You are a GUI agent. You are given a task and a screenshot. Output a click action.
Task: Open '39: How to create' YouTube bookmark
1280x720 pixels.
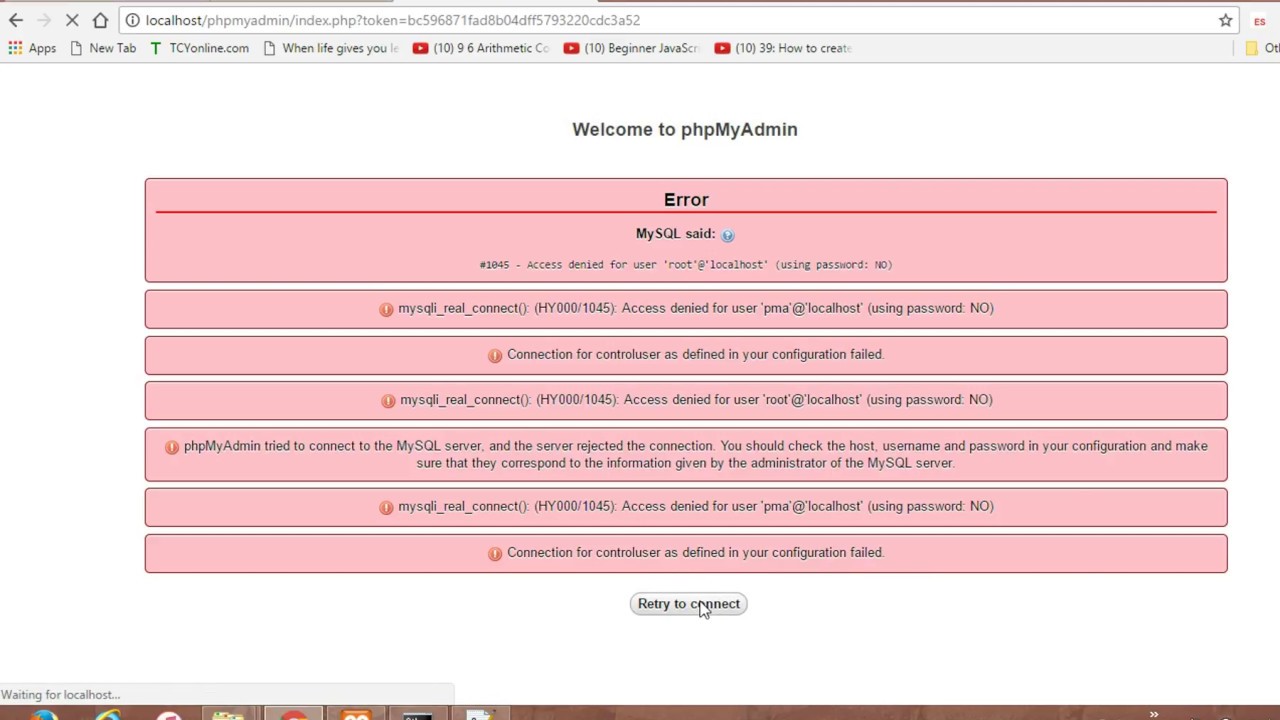tap(783, 48)
